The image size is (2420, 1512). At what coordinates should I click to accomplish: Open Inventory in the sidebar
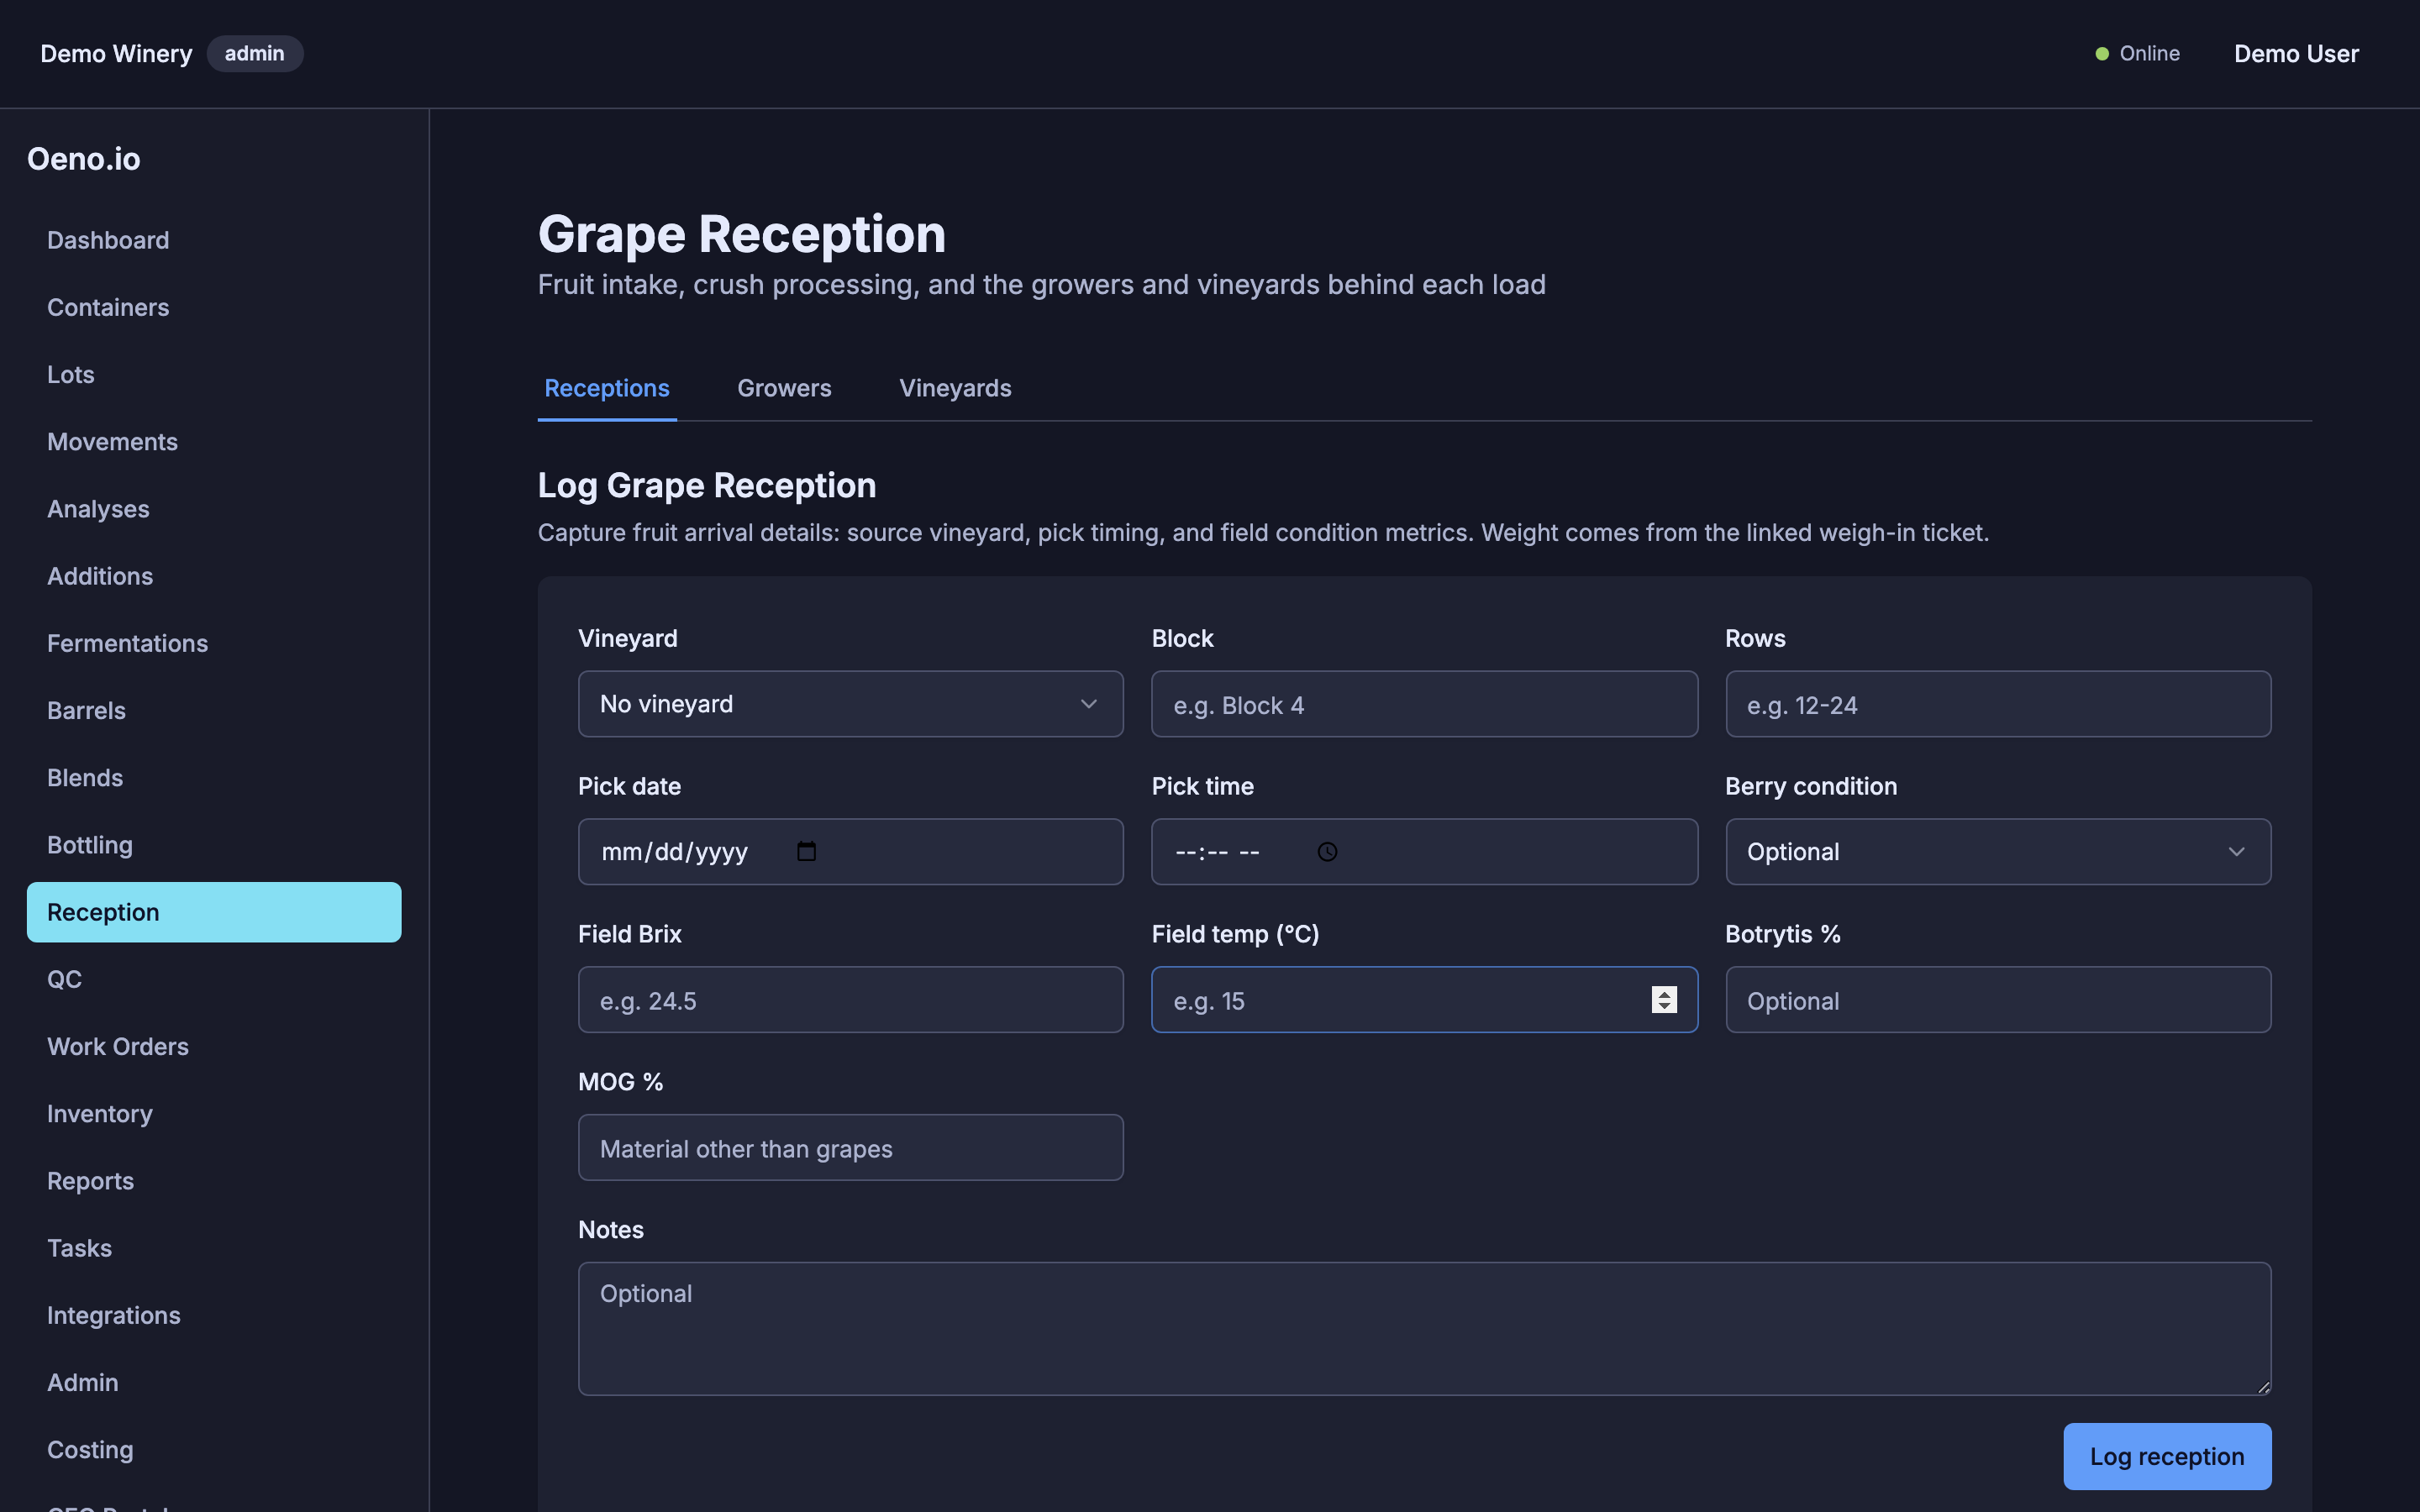(x=214, y=1113)
